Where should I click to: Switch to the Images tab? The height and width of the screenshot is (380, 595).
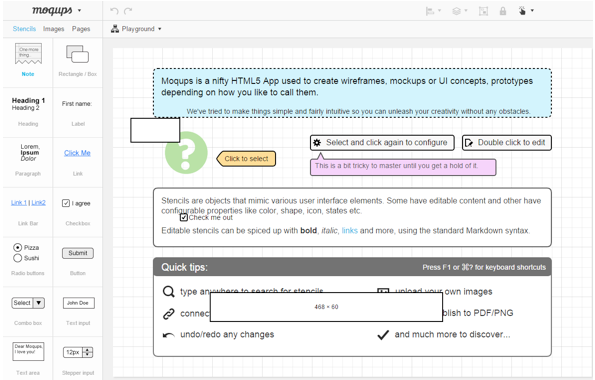[x=54, y=29]
